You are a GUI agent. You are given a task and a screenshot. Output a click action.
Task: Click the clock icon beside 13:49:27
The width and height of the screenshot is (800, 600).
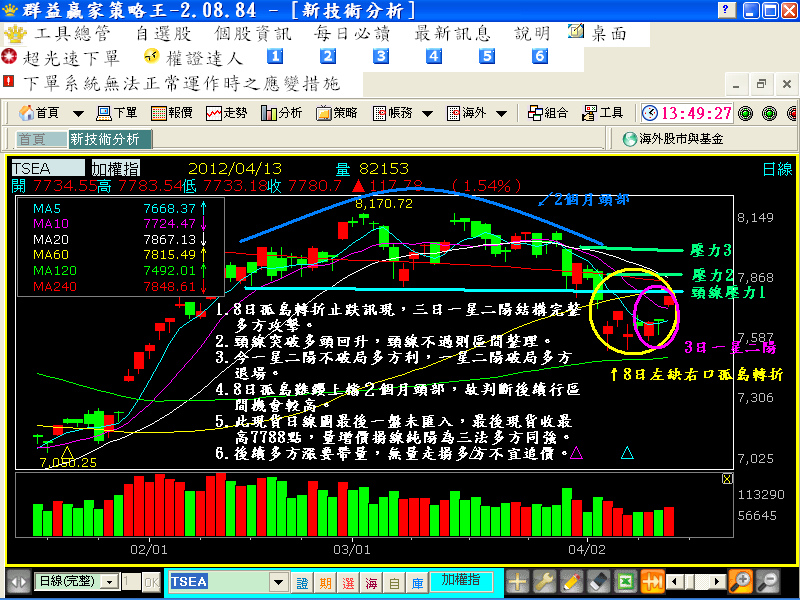pos(649,113)
